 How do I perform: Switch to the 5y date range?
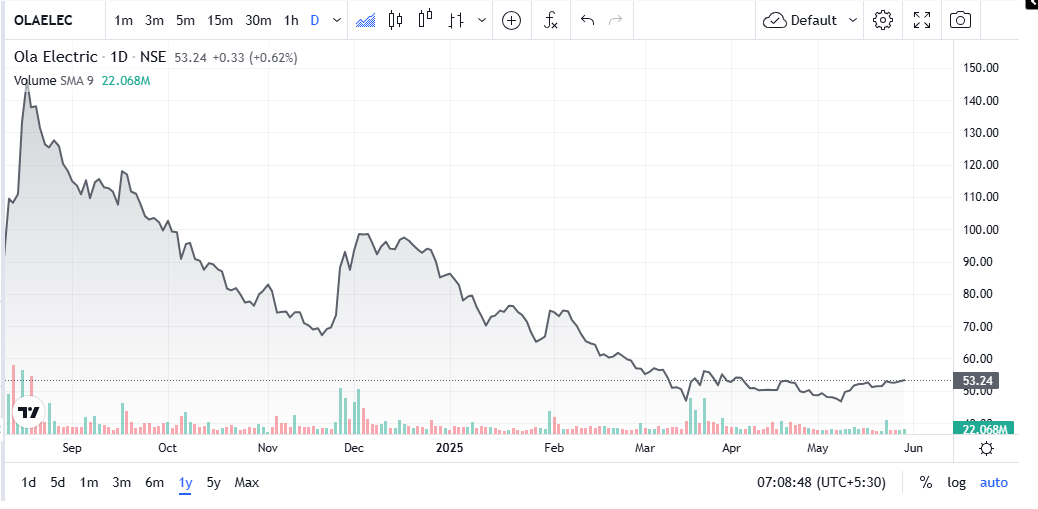213,483
